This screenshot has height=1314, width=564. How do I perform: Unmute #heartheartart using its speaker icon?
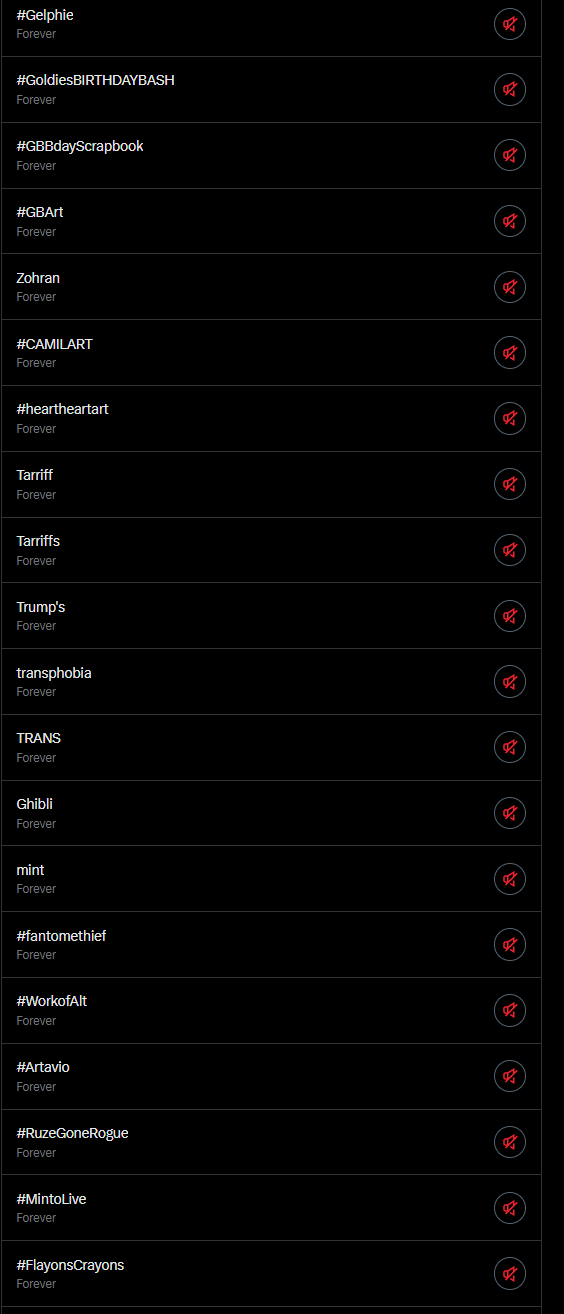click(x=510, y=418)
